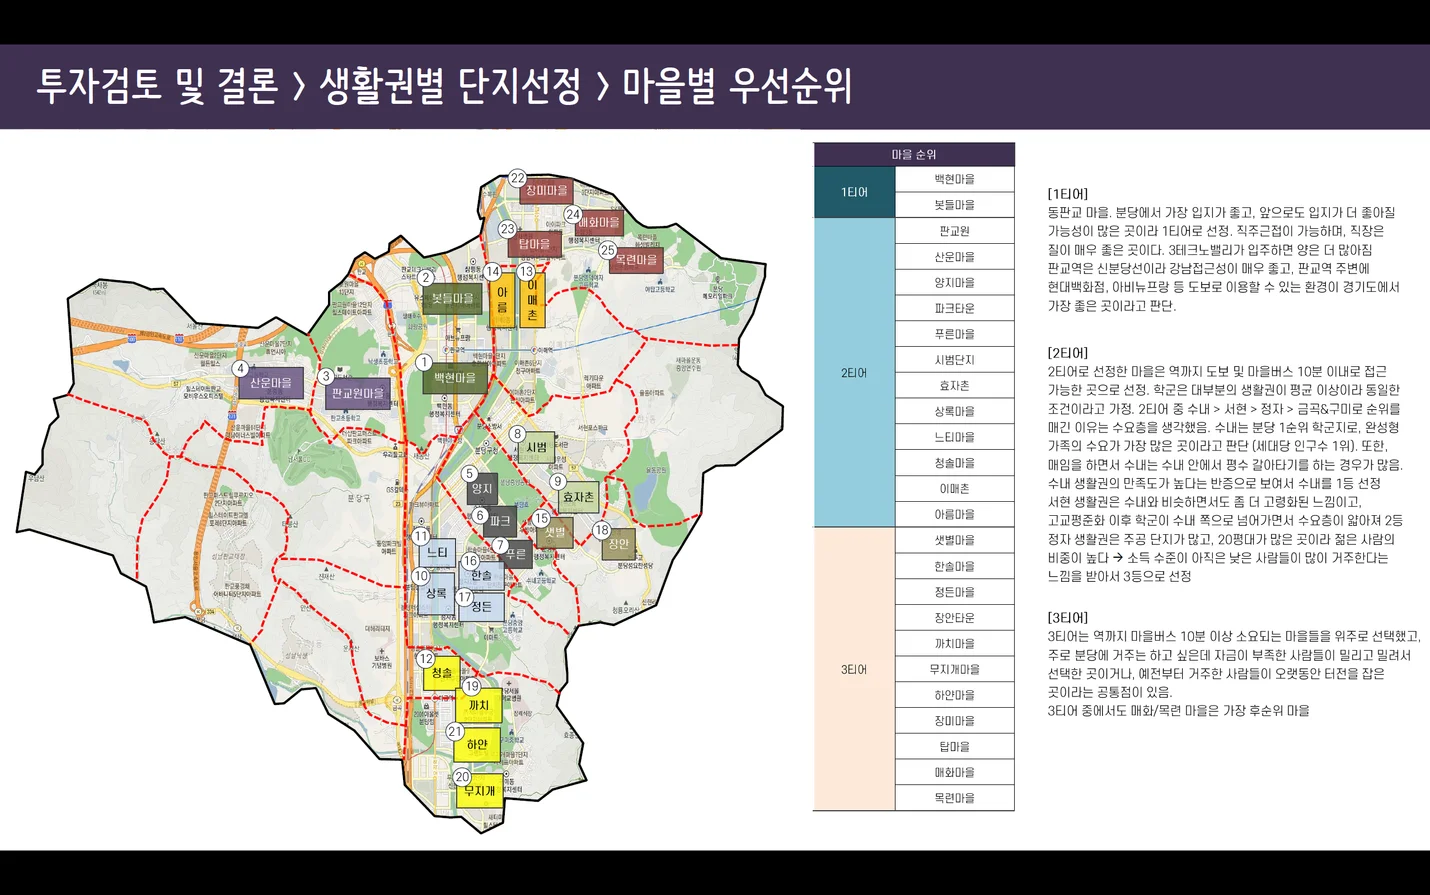1430x895 pixels.
Task: Click the orange 아름 map label
Action: (x=502, y=300)
